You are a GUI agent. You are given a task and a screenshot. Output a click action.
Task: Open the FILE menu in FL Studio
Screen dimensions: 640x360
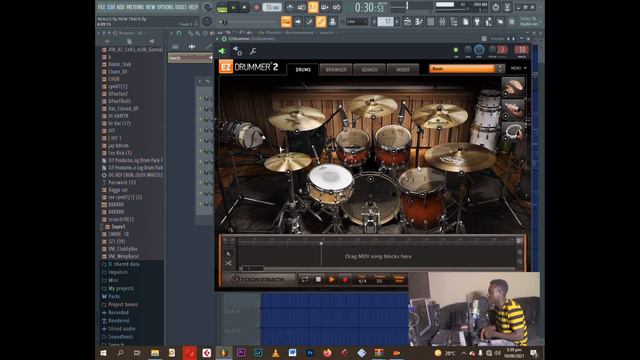coord(101,7)
